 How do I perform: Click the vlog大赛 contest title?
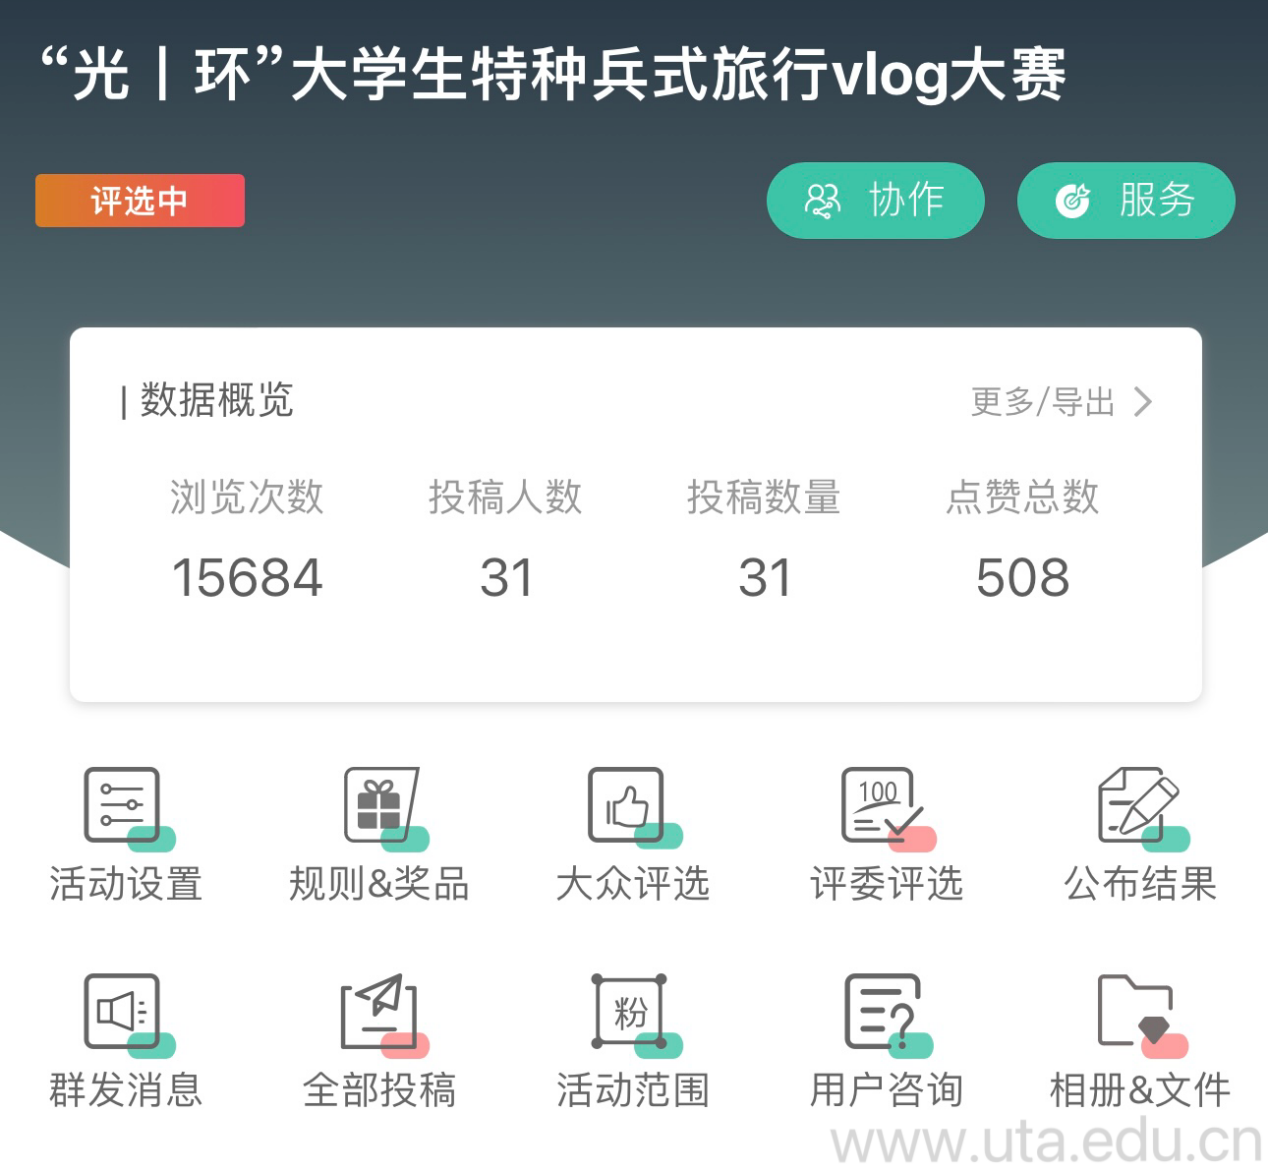[x=553, y=75]
